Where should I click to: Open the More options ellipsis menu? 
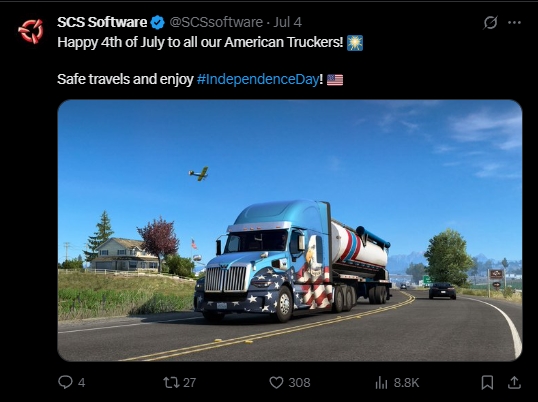tap(514, 23)
